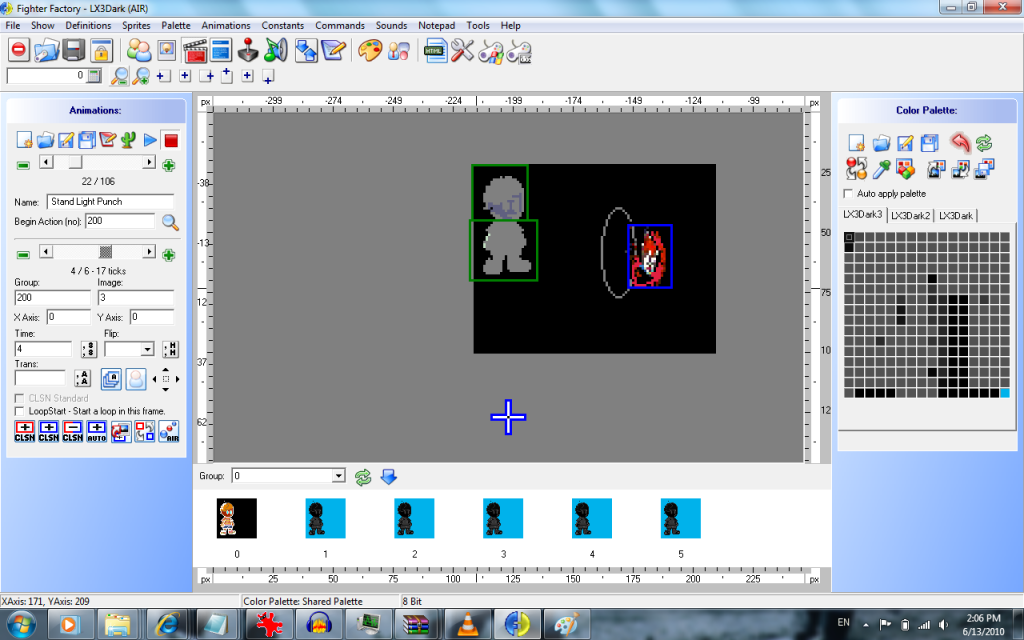Open the Animations menu
The width and height of the screenshot is (1024, 640).
click(225, 25)
